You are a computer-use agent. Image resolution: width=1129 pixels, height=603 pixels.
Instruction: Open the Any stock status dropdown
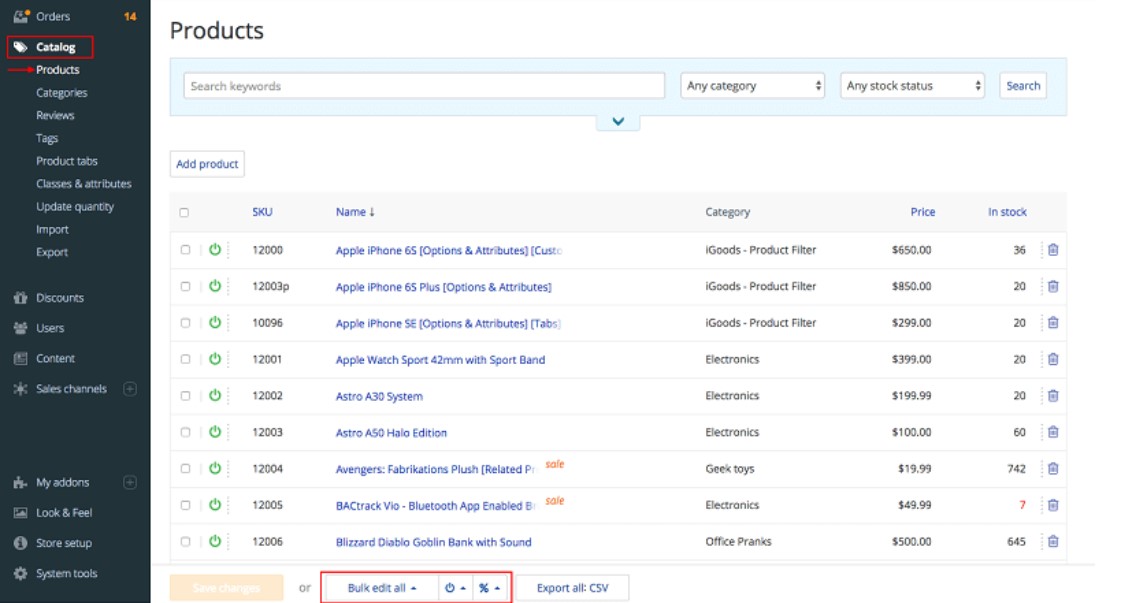[x=912, y=86]
